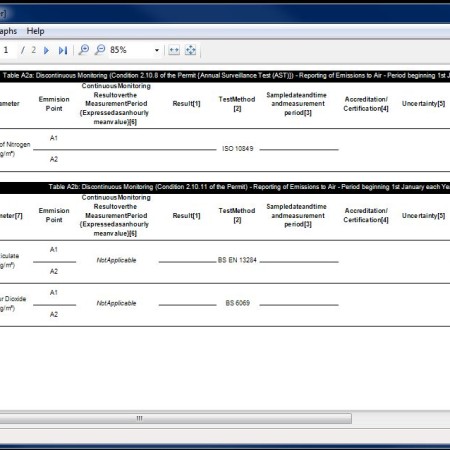Open the Help menu
This screenshot has height=450, width=450.
(x=35, y=31)
